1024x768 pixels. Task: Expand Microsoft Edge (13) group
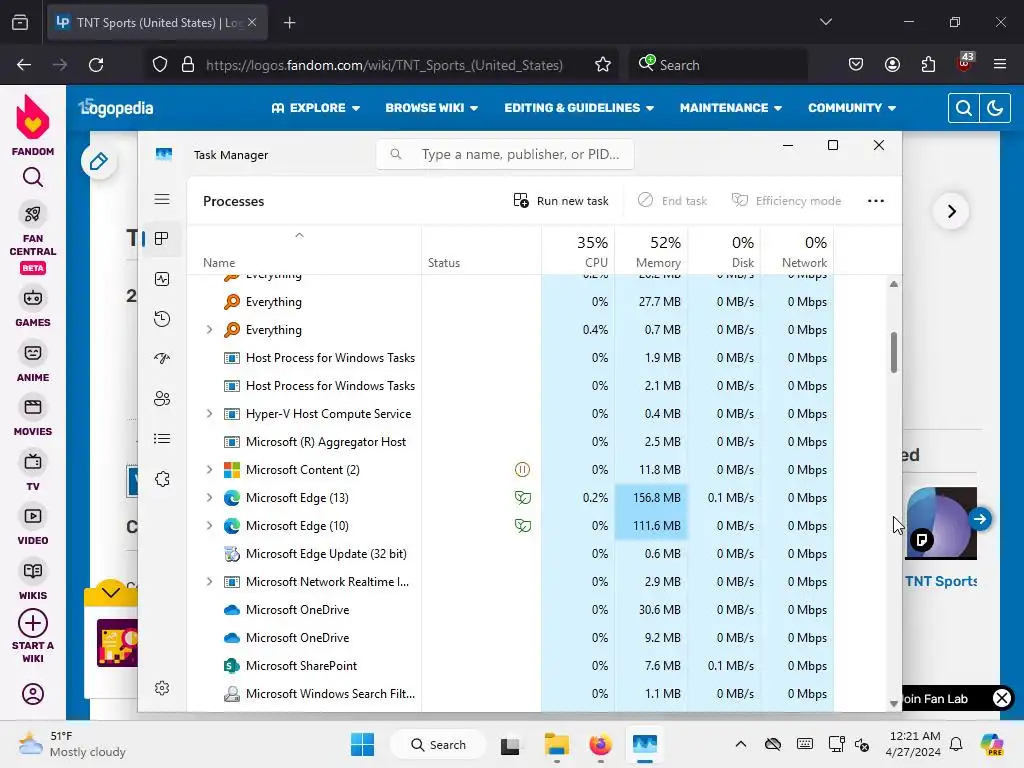[x=209, y=498]
